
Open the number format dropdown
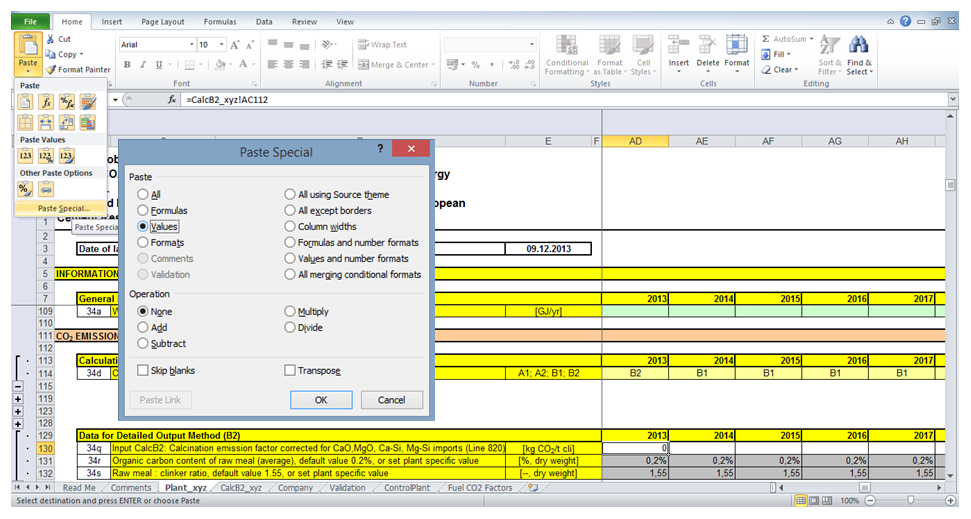tap(531, 45)
